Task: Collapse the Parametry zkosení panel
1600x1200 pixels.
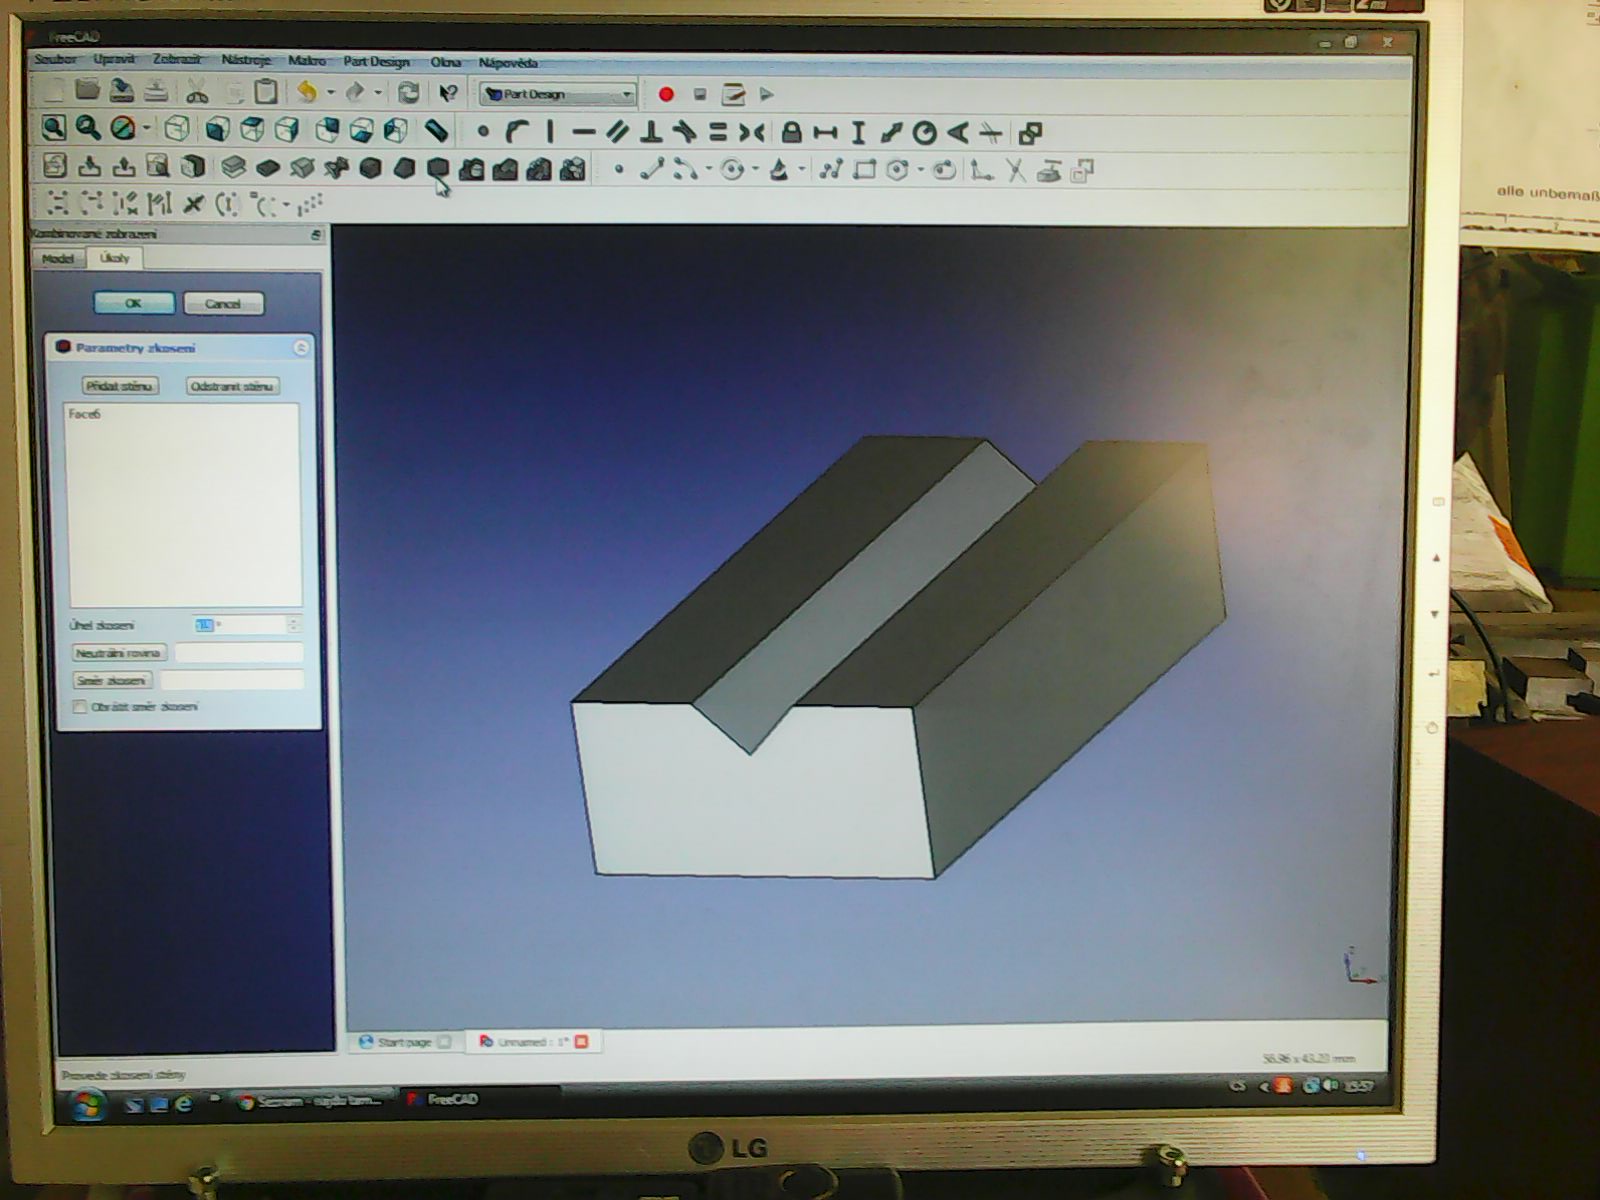Action: click(300, 348)
